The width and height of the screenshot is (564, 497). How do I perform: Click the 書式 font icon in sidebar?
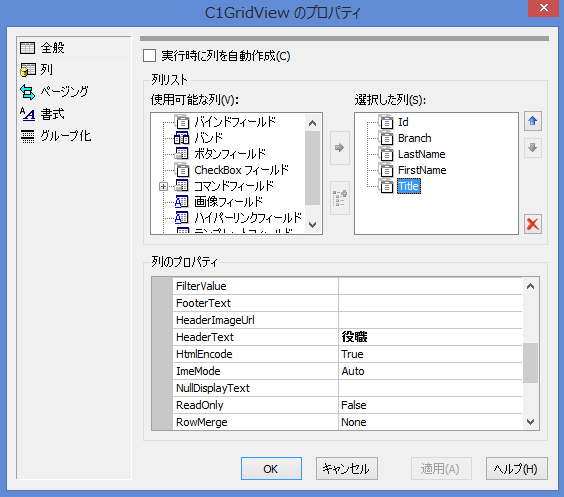coord(27,114)
